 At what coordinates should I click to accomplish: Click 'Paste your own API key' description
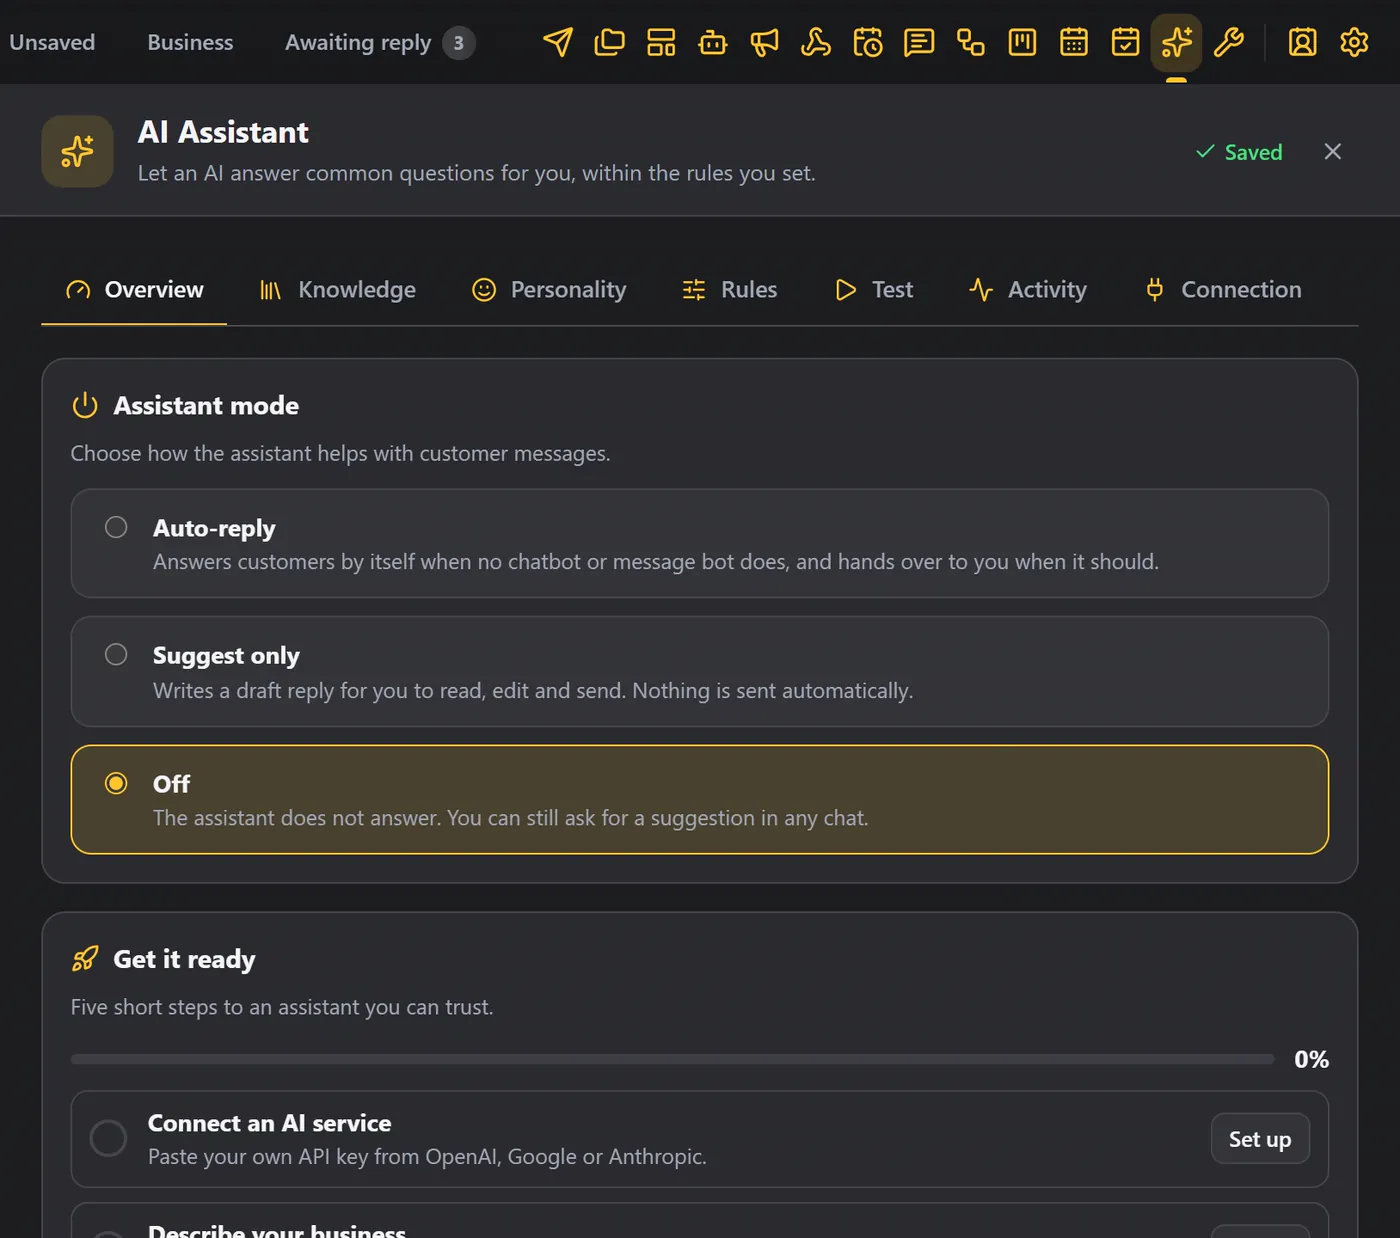point(427,1157)
